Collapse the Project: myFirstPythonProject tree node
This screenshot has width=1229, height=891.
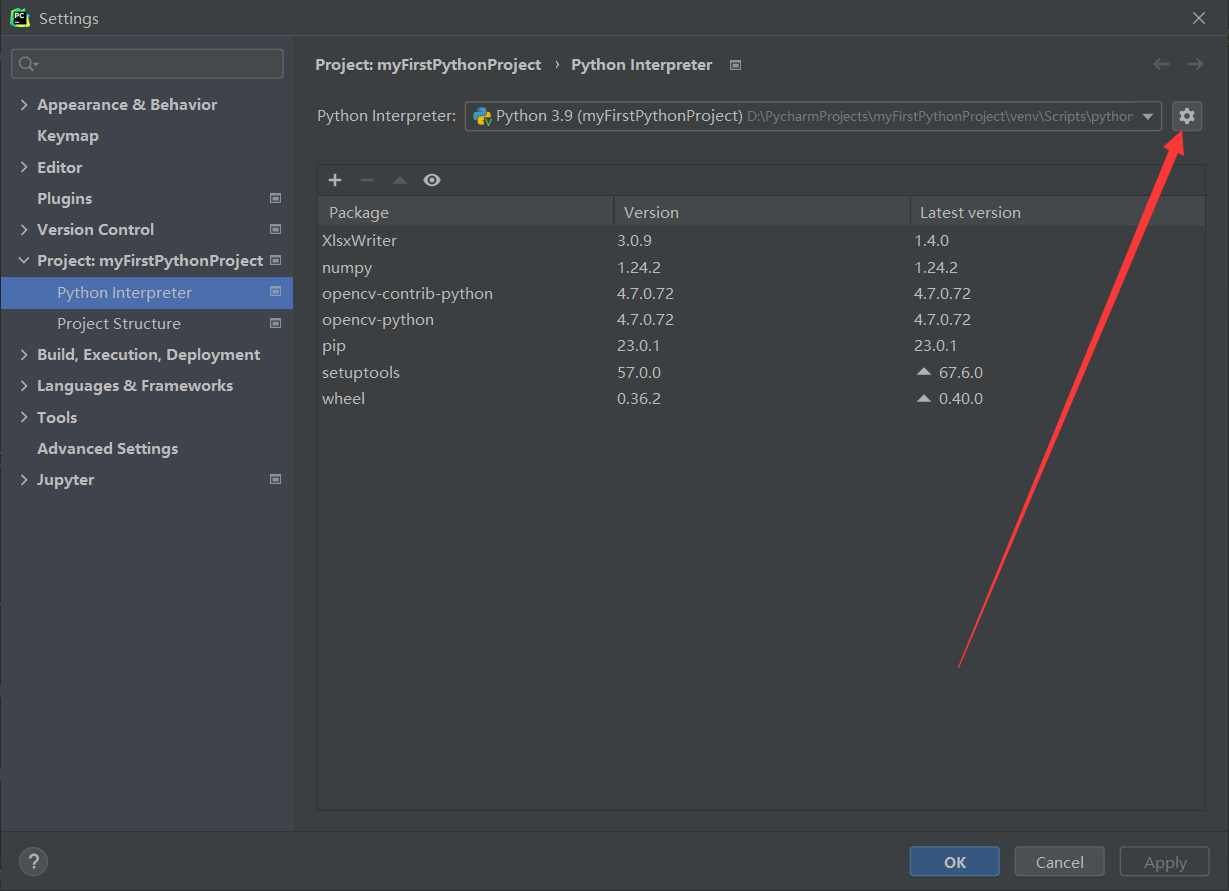click(x=23, y=260)
